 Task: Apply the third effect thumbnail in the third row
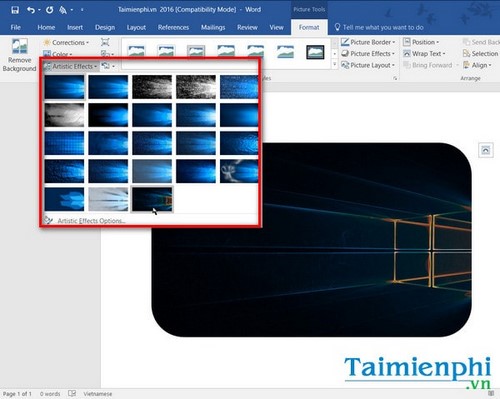click(x=152, y=143)
